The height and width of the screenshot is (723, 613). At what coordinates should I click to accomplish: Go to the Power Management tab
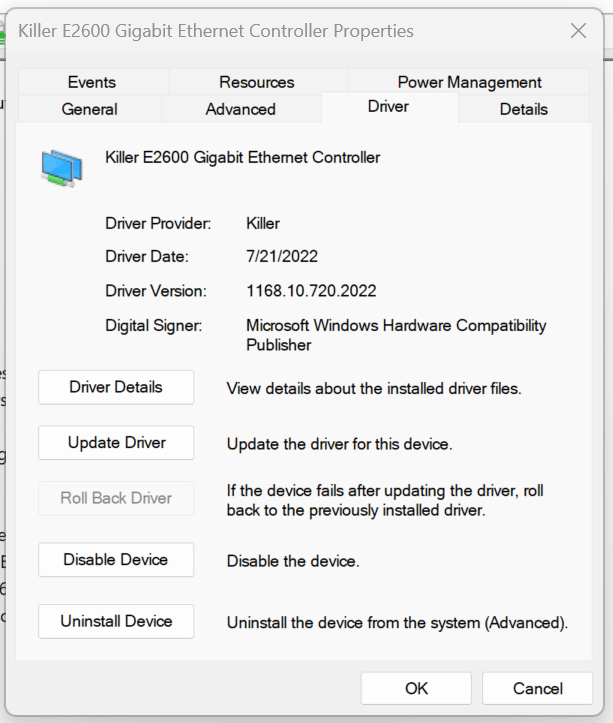tap(469, 82)
